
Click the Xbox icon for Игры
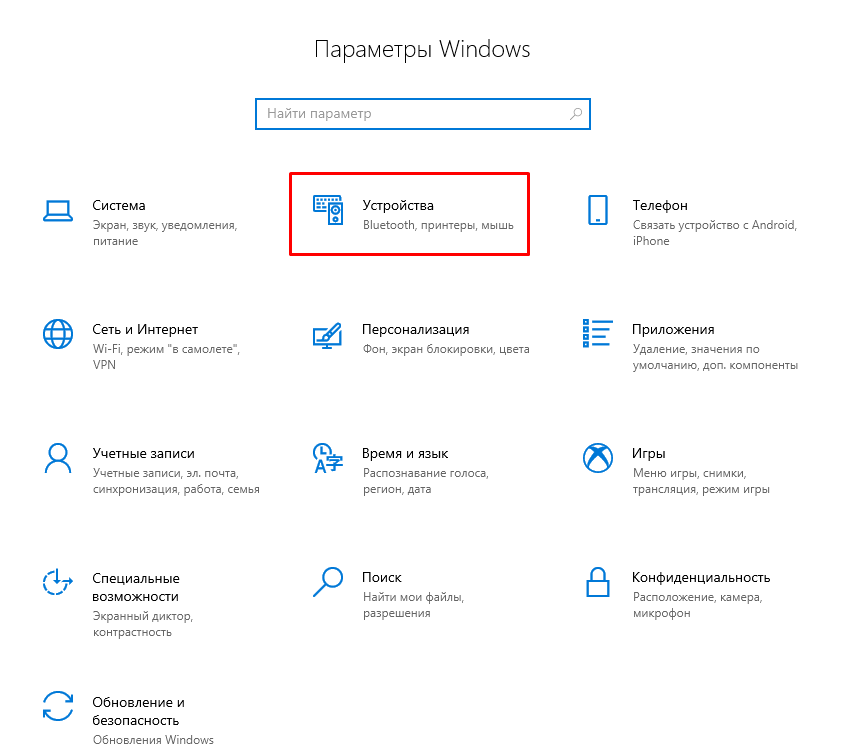pyautogui.click(x=598, y=458)
